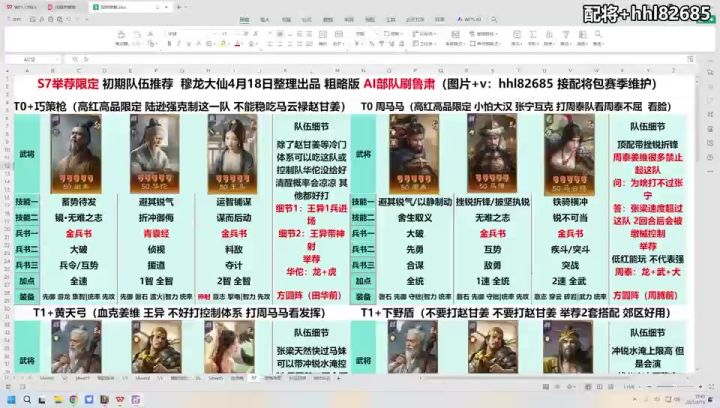720x408 pixels.
Task: Open the Freeze panes dropdown
Action: coord(582,44)
